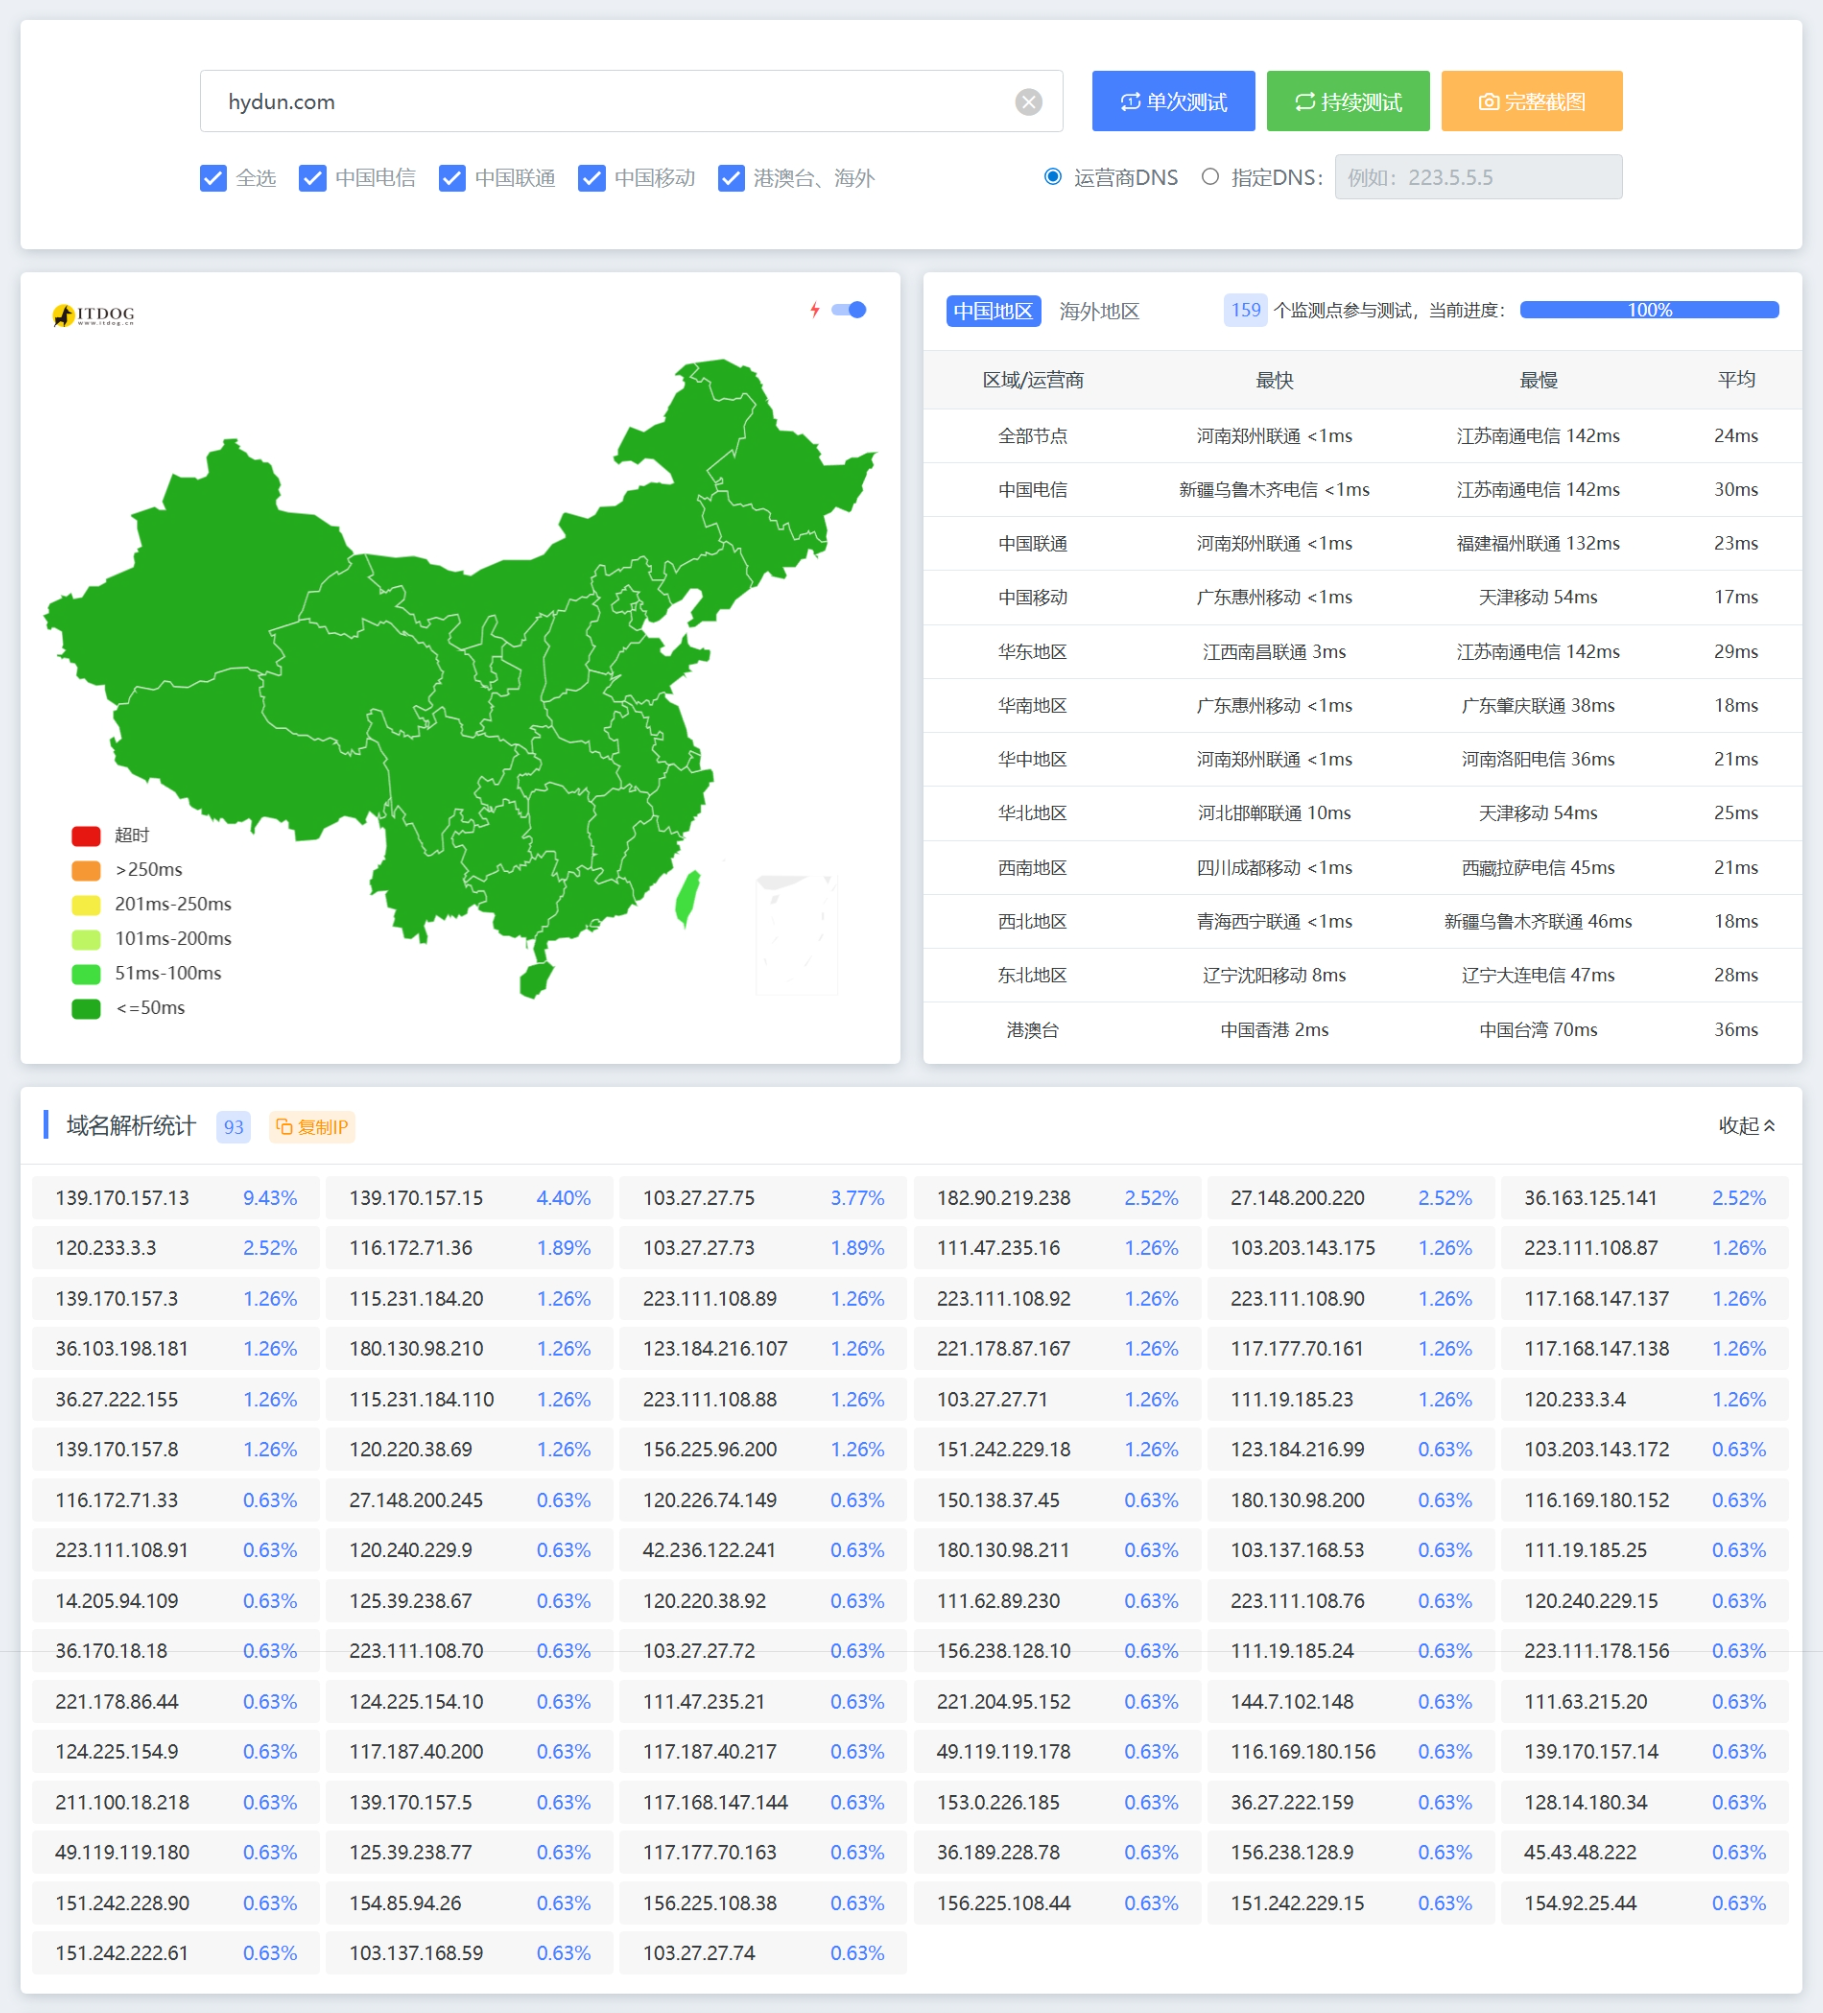The width and height of the screenshot is (1823, 2013).
Task: Click the 最慢 column header
Action: coord(1538,380)
